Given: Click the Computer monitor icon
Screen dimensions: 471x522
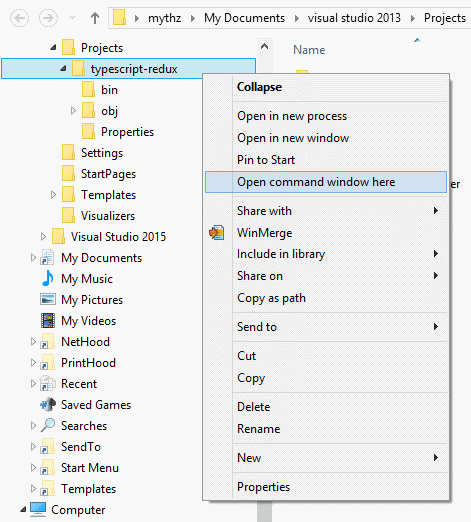Looking at the screenshot, I should 38,509.
